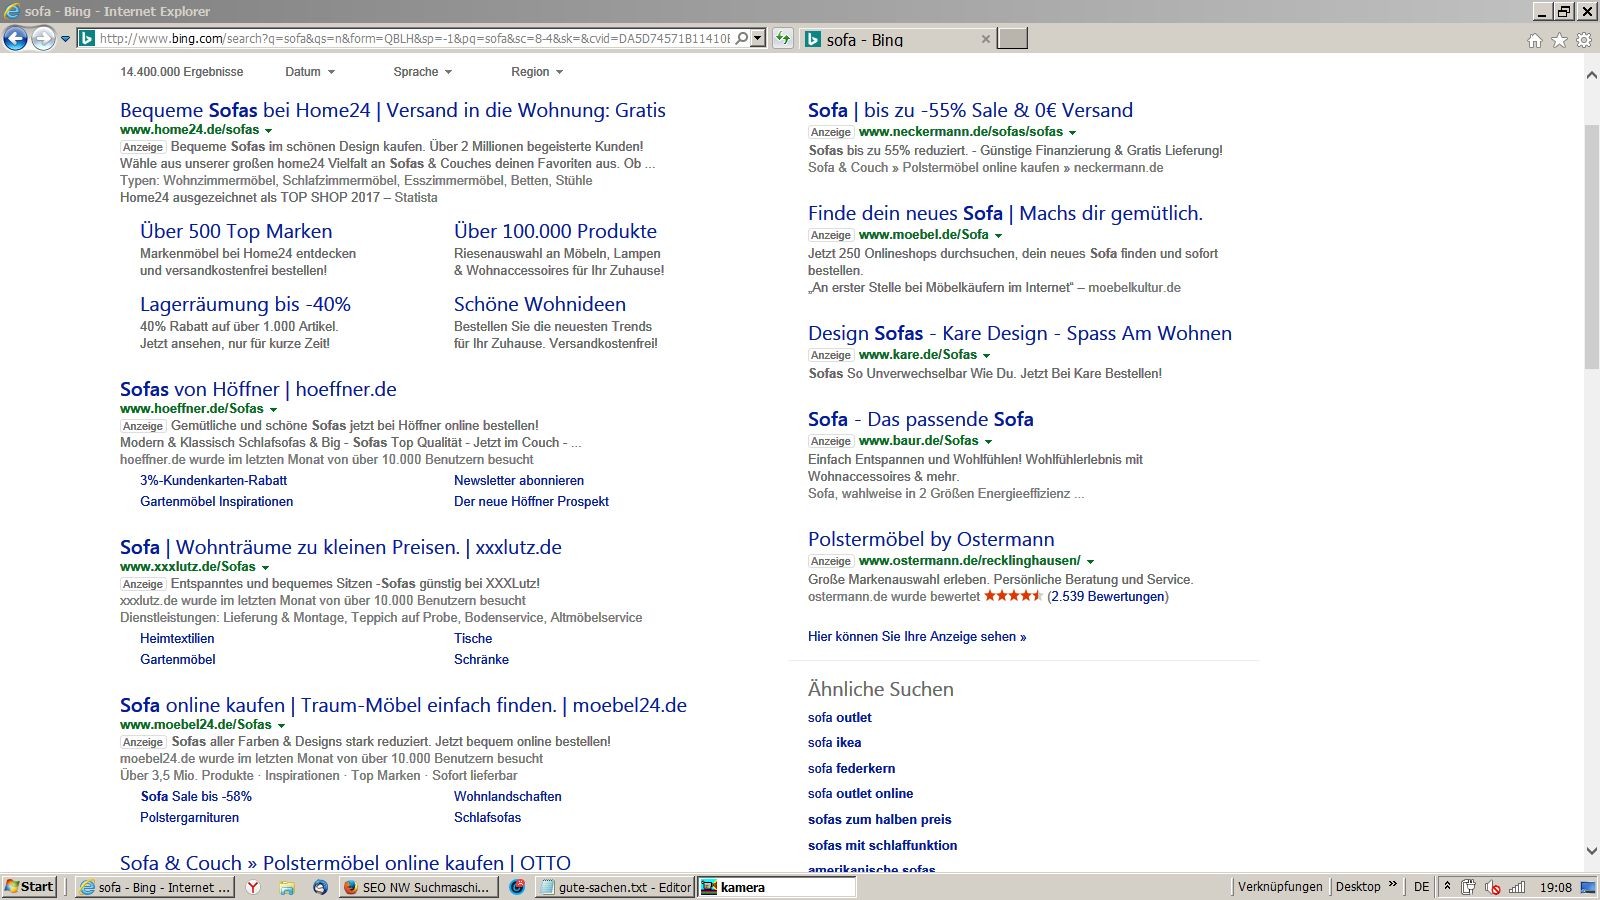Click the browser Forward arrow button
This screenshot has width=1600, height=900.
pyautogui.click(x=43, y=38)
